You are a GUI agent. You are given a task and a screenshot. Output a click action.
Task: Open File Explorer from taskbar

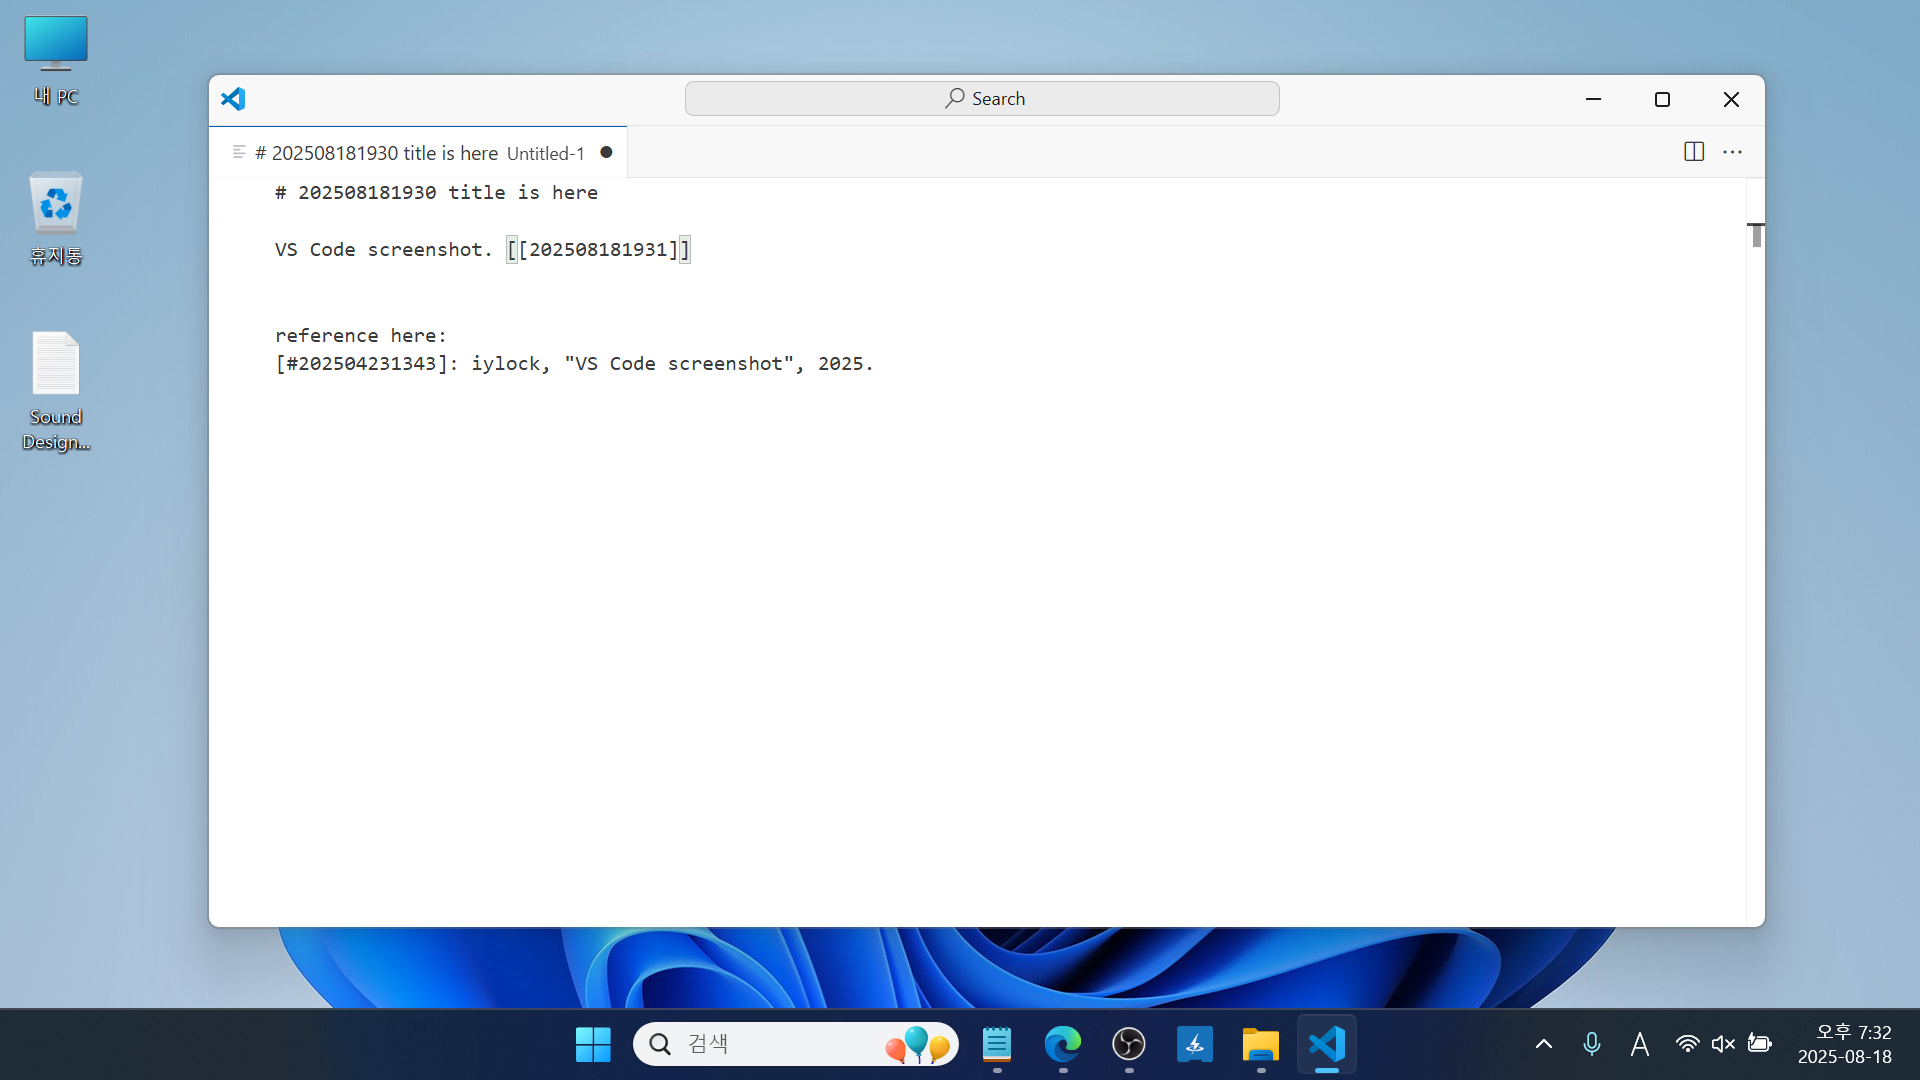click(x=1261, y=1044)
